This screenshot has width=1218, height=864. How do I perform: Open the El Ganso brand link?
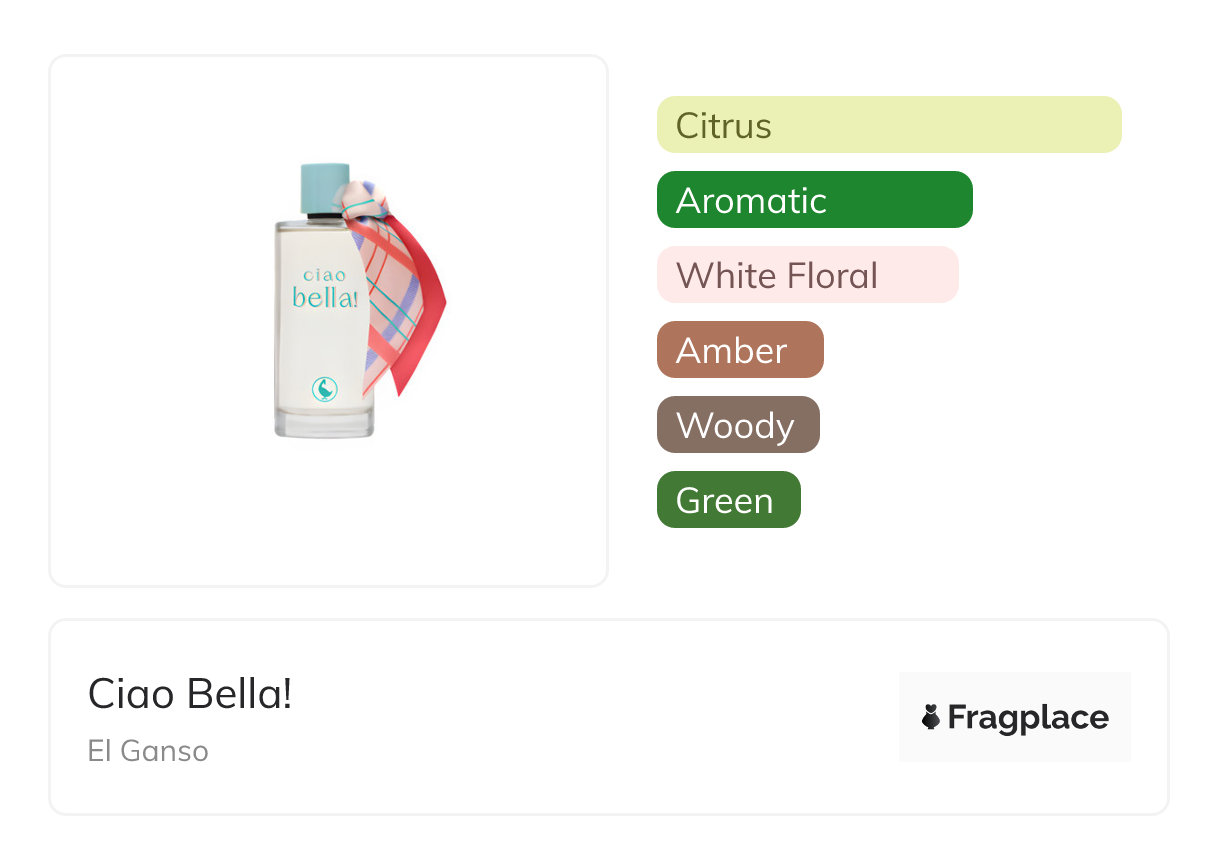(148, 751)
